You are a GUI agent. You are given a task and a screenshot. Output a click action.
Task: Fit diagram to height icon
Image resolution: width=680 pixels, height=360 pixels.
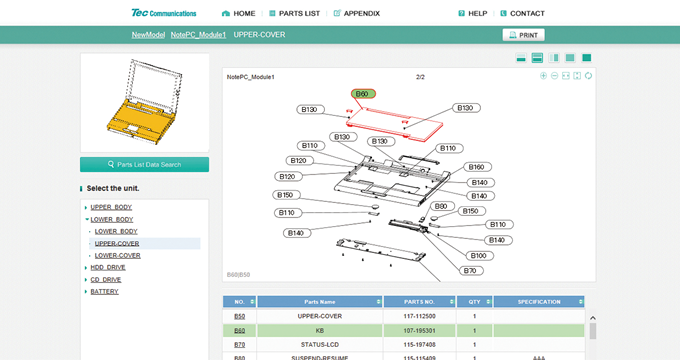click(577, 76)
